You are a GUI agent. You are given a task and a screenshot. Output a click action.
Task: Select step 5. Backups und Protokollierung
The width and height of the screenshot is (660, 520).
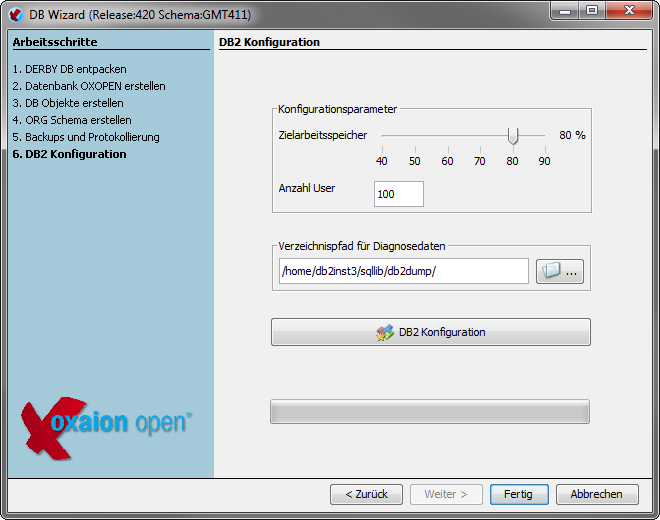(86, 137)
